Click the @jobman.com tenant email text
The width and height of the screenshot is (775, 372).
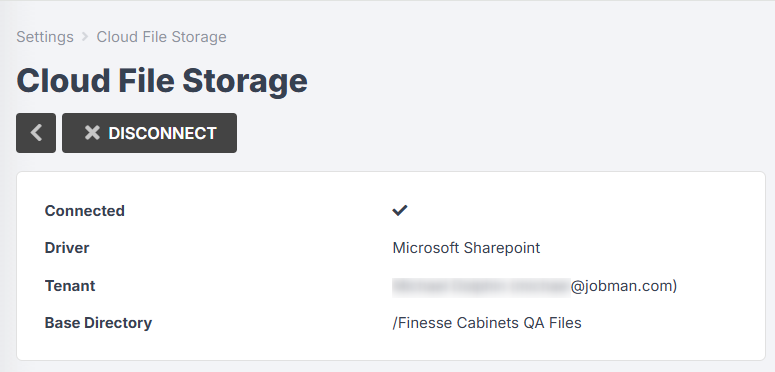624,286
